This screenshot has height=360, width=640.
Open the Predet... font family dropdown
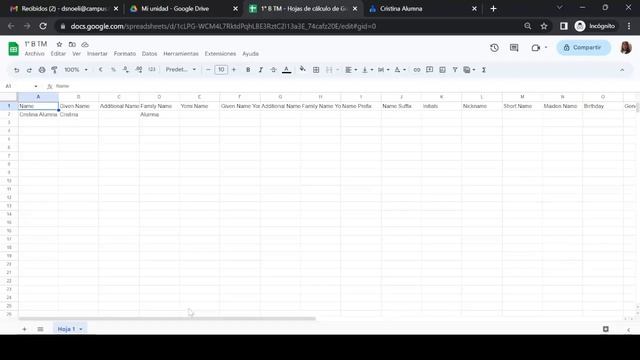tap(180, 70)
